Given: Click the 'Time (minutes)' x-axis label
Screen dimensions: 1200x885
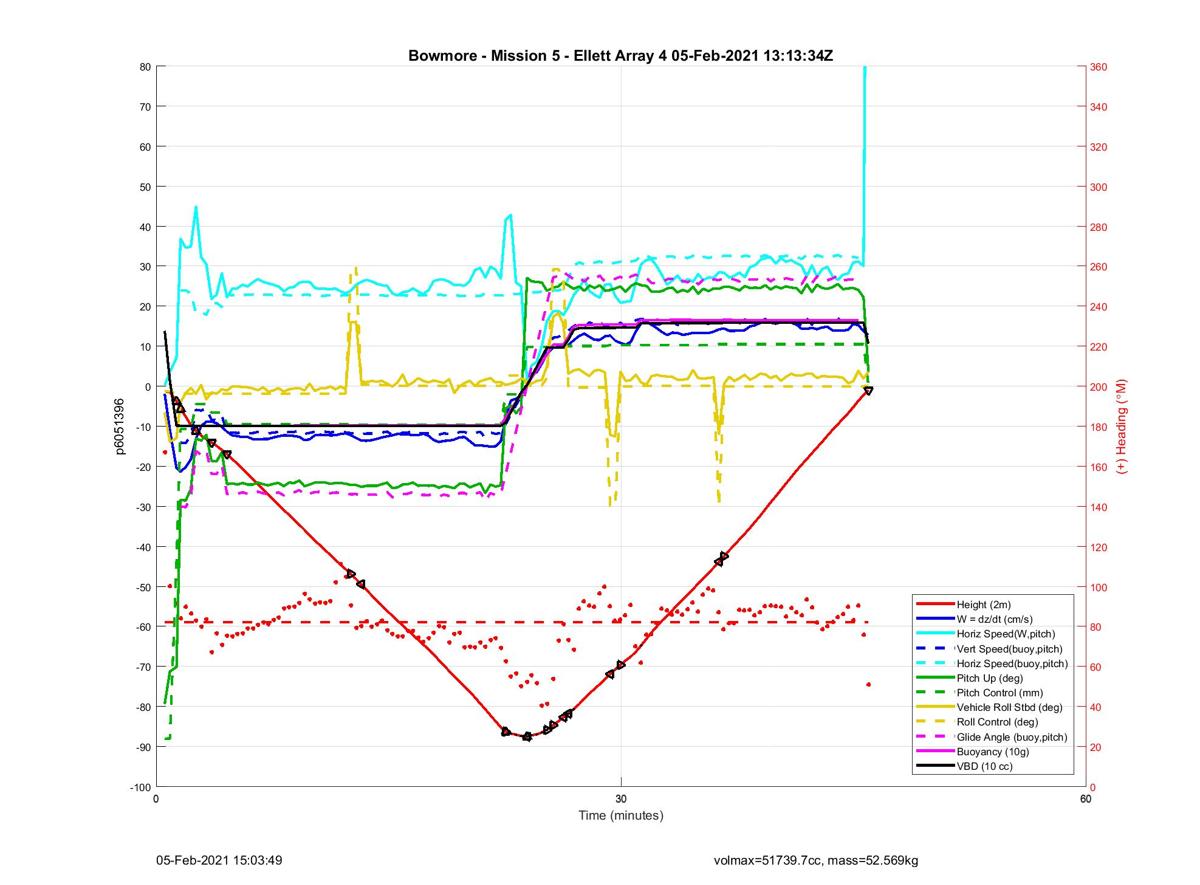Looking at the screenshot, I should tap(621, 815).
